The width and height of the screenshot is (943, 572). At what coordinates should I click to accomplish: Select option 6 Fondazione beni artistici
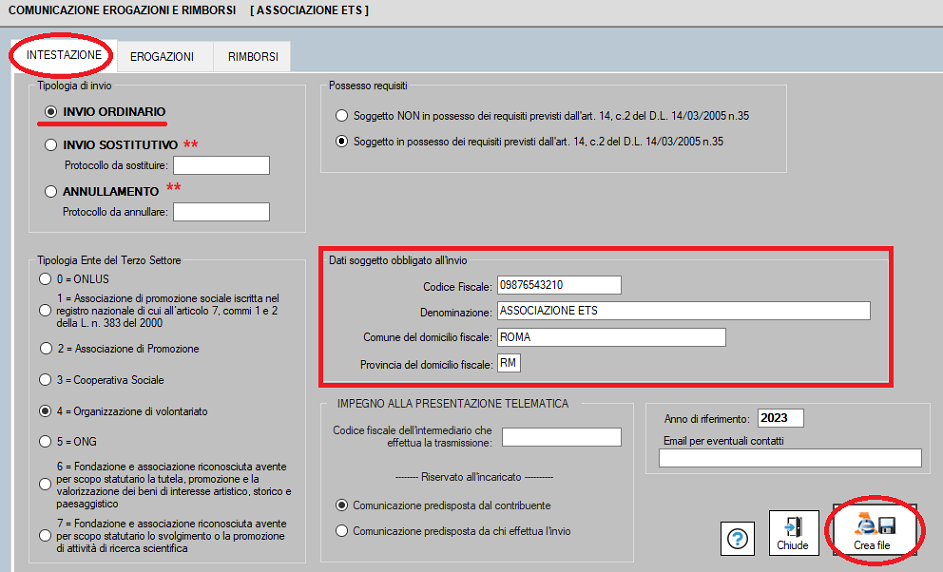pos(45,485)
